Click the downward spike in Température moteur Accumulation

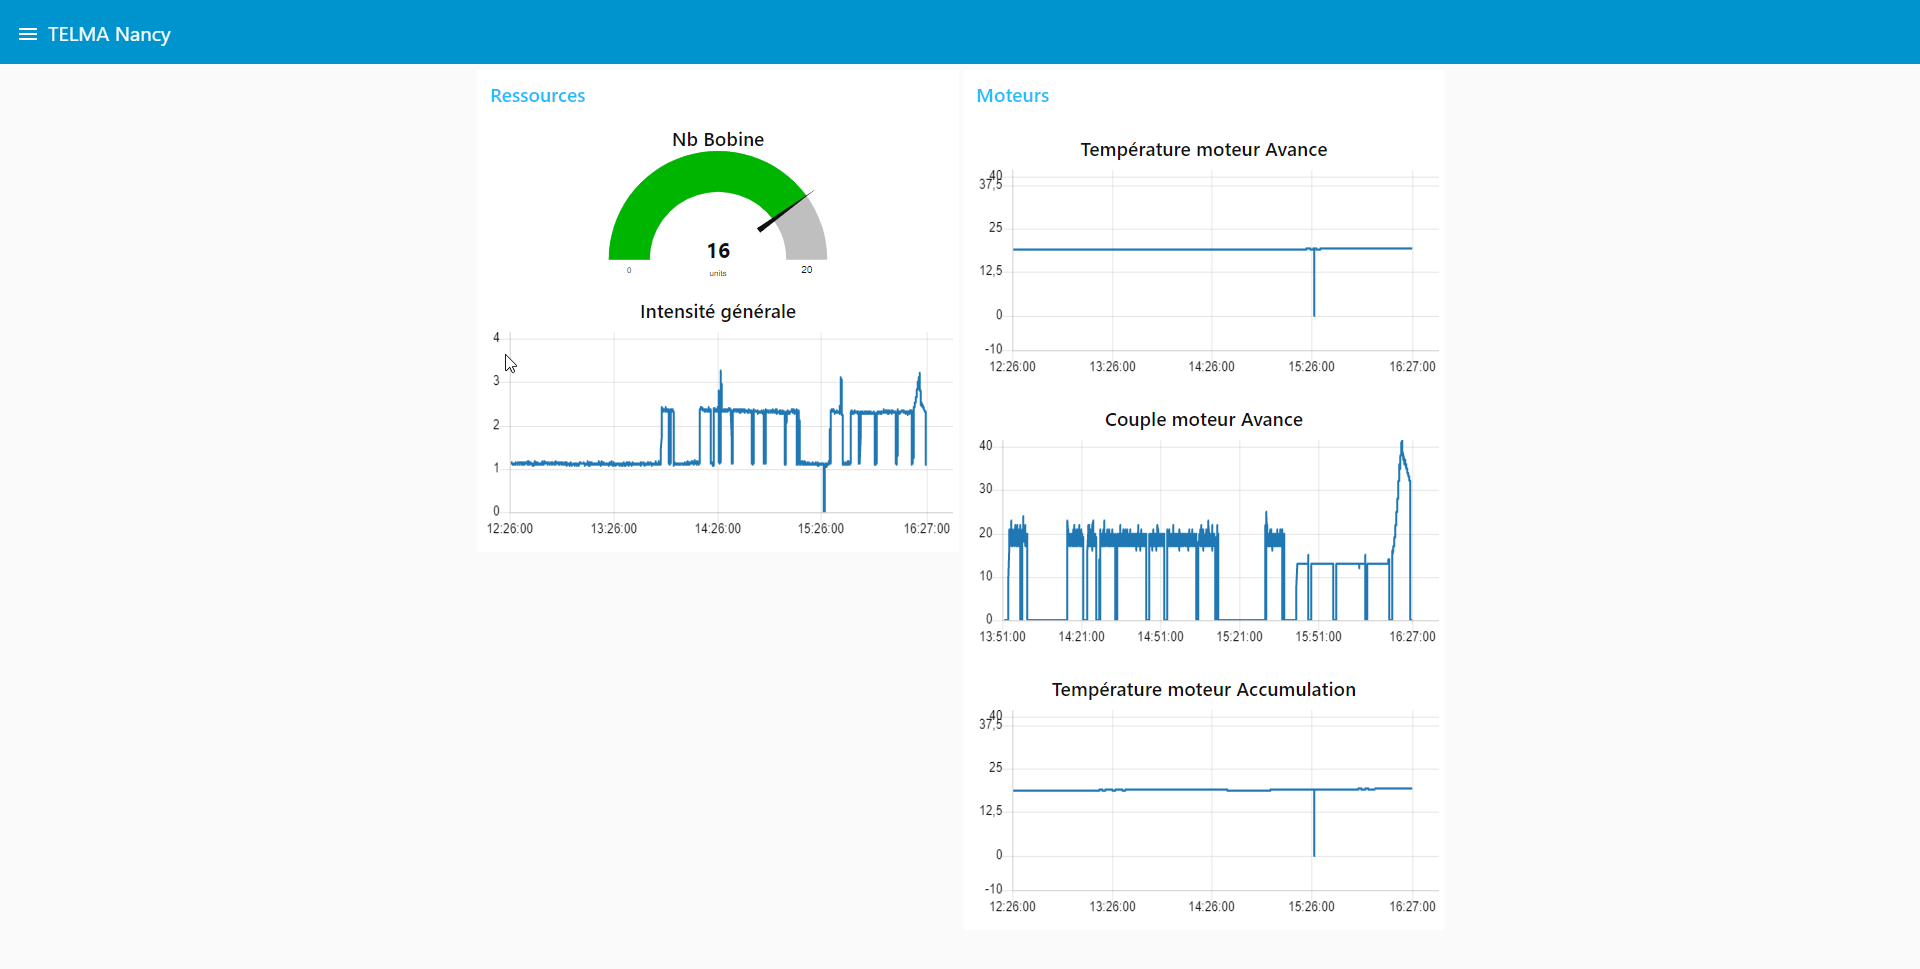(x=1314, y=840)
